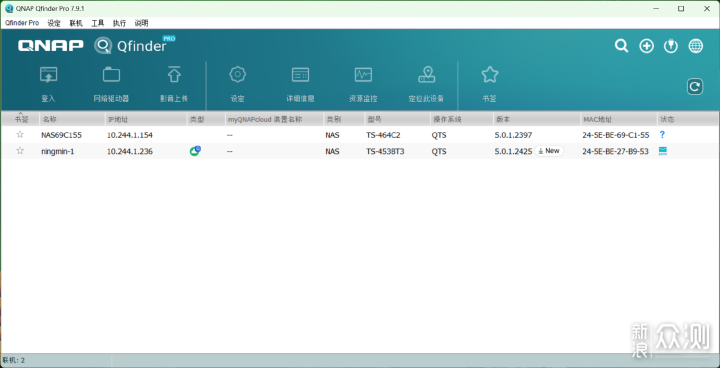Click QTS in the NAS69C155 row
This screenshot has width=720, height=368.
click(x=439, y=135)
